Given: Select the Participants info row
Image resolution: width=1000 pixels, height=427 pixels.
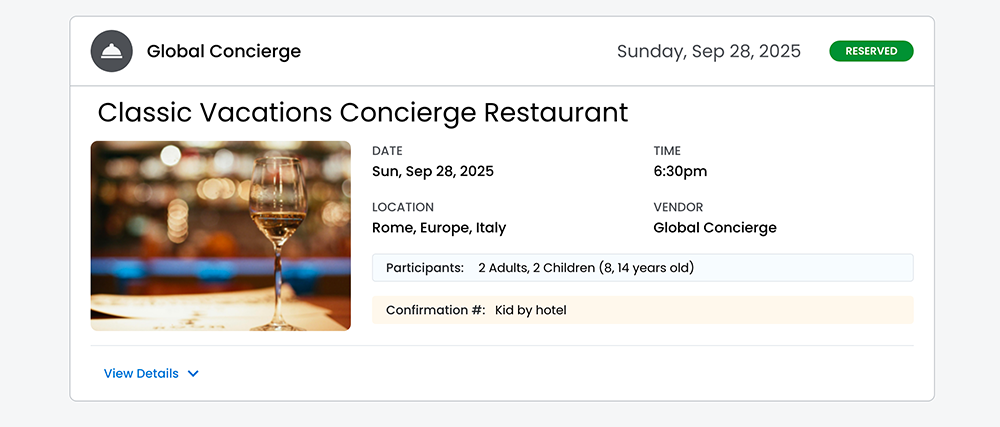Looking at the screenshot, I should tap(642, 268).
